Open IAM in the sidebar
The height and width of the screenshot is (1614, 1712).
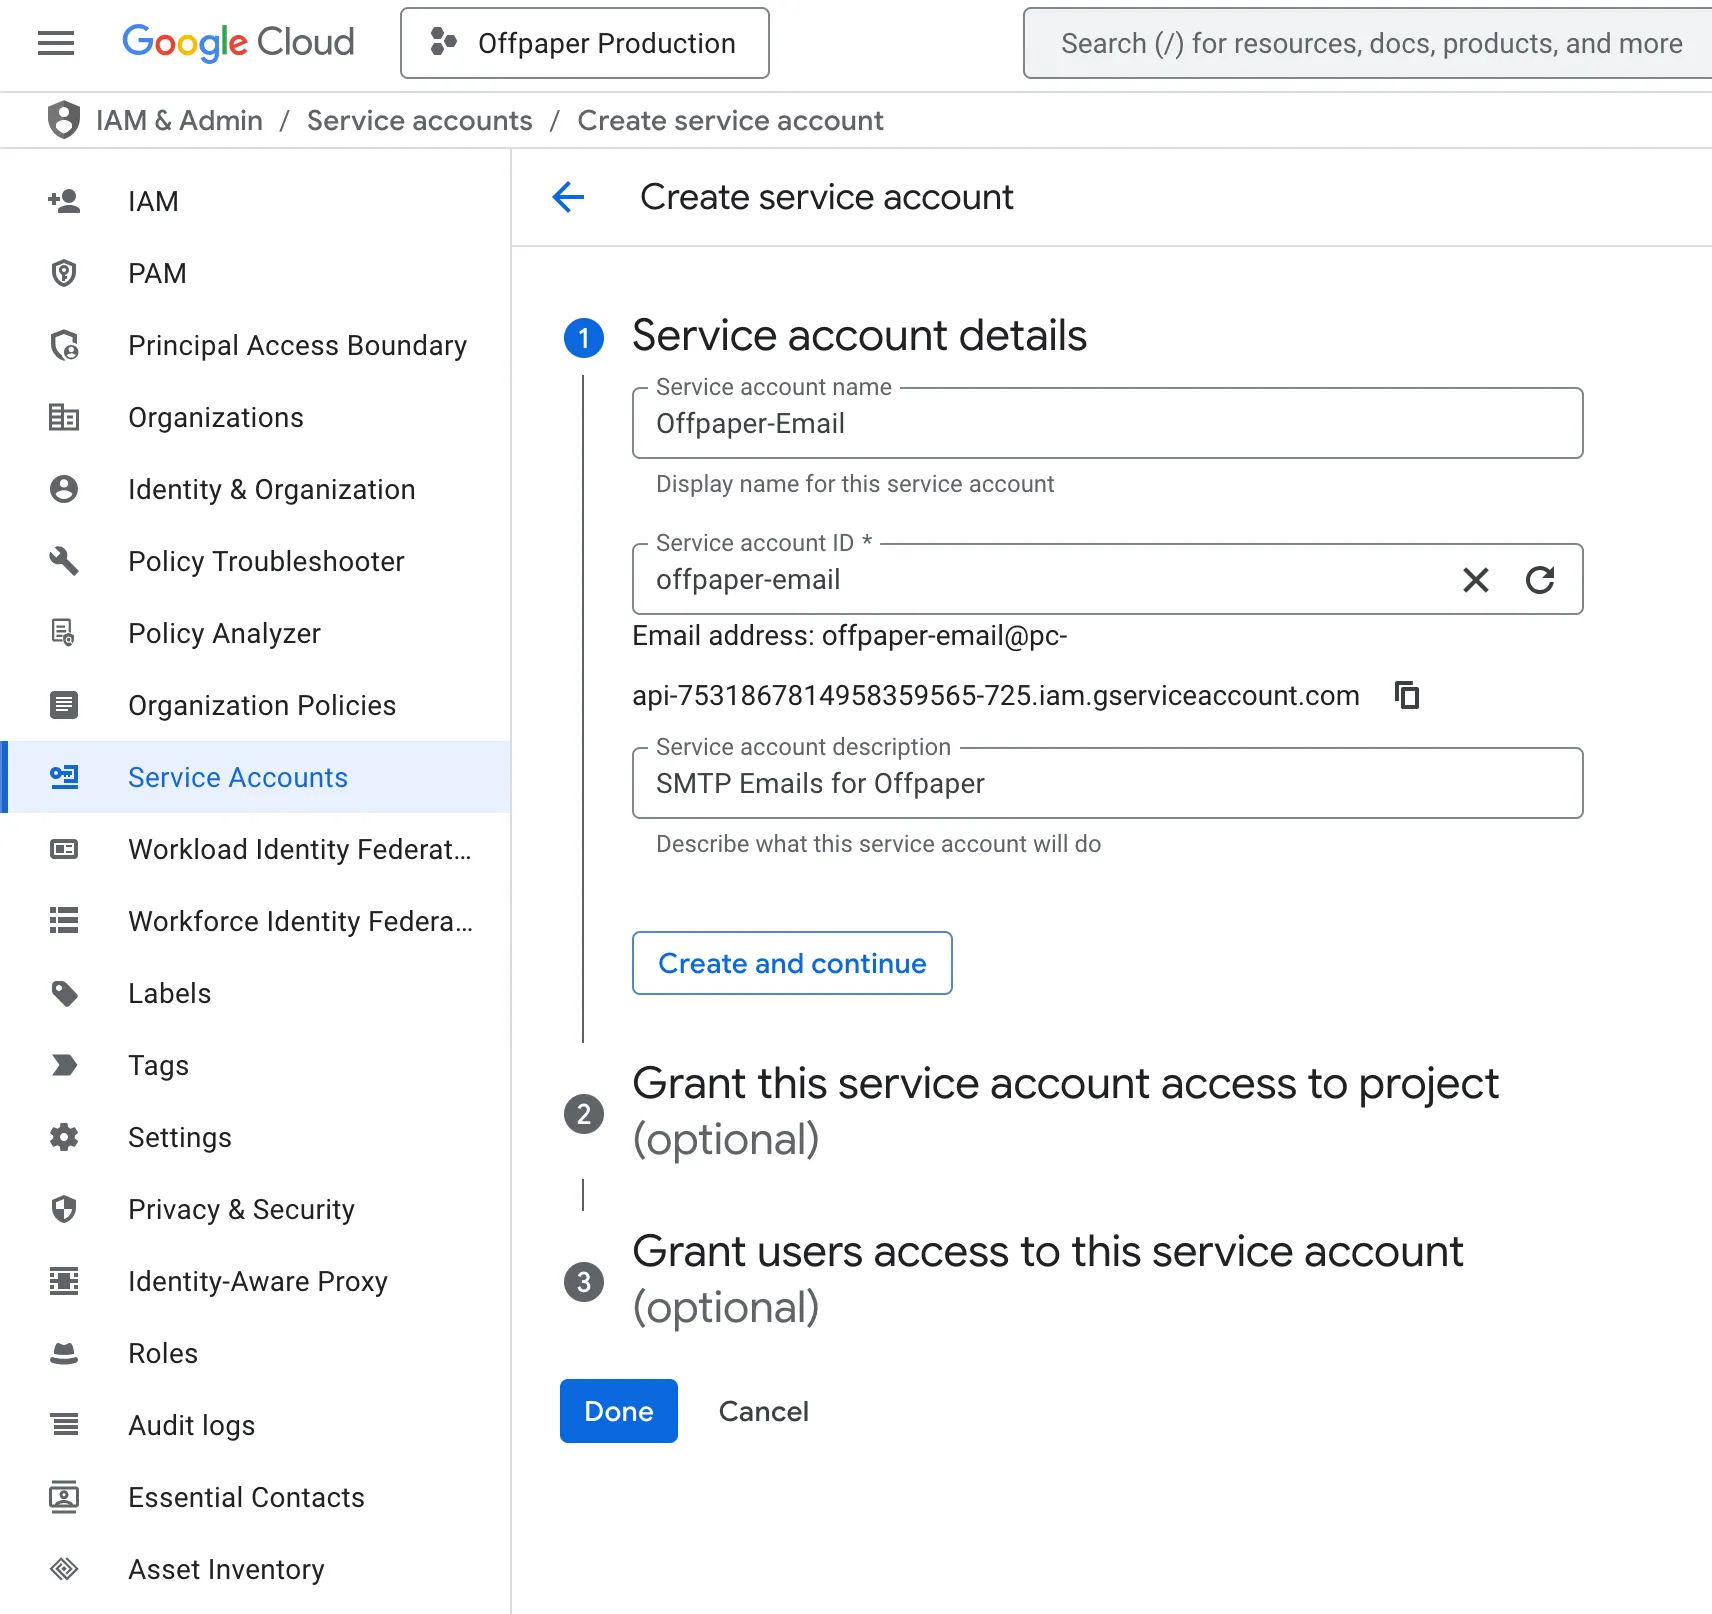click(153, 201)
